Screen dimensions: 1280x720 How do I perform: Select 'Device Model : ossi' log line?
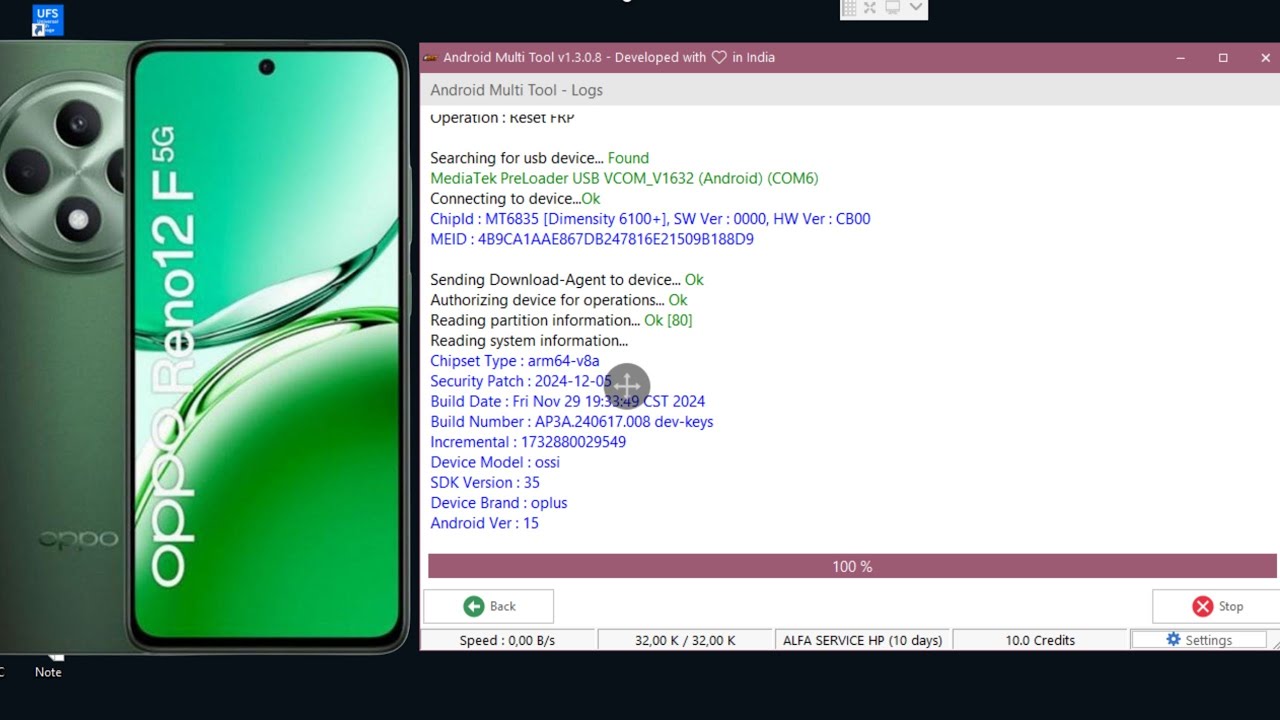pos(495,462)
